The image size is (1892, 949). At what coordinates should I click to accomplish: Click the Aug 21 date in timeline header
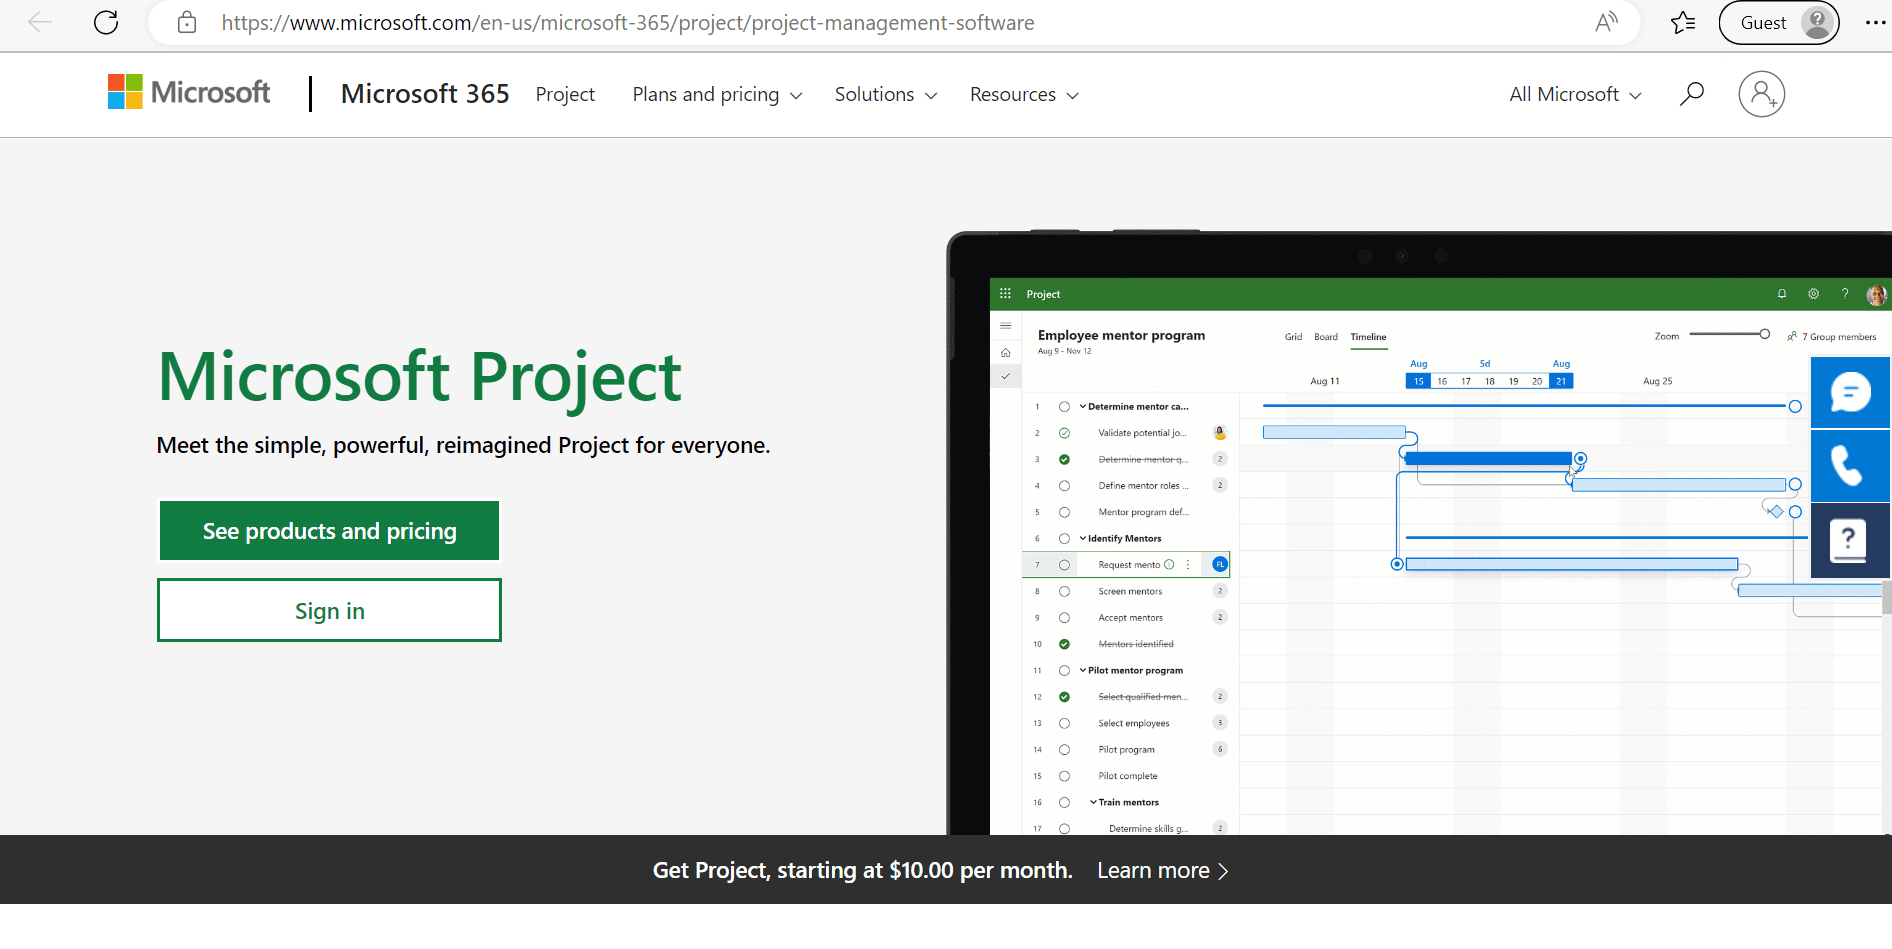click(1561, 381)
